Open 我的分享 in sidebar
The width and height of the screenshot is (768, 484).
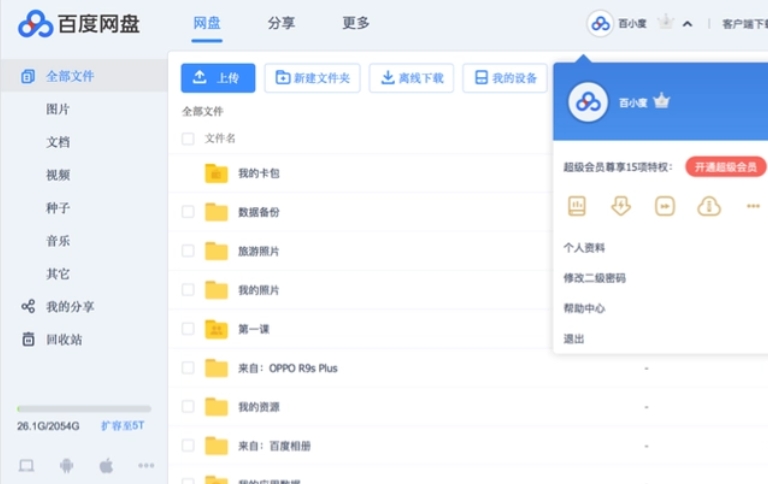[x=70, y=307]
